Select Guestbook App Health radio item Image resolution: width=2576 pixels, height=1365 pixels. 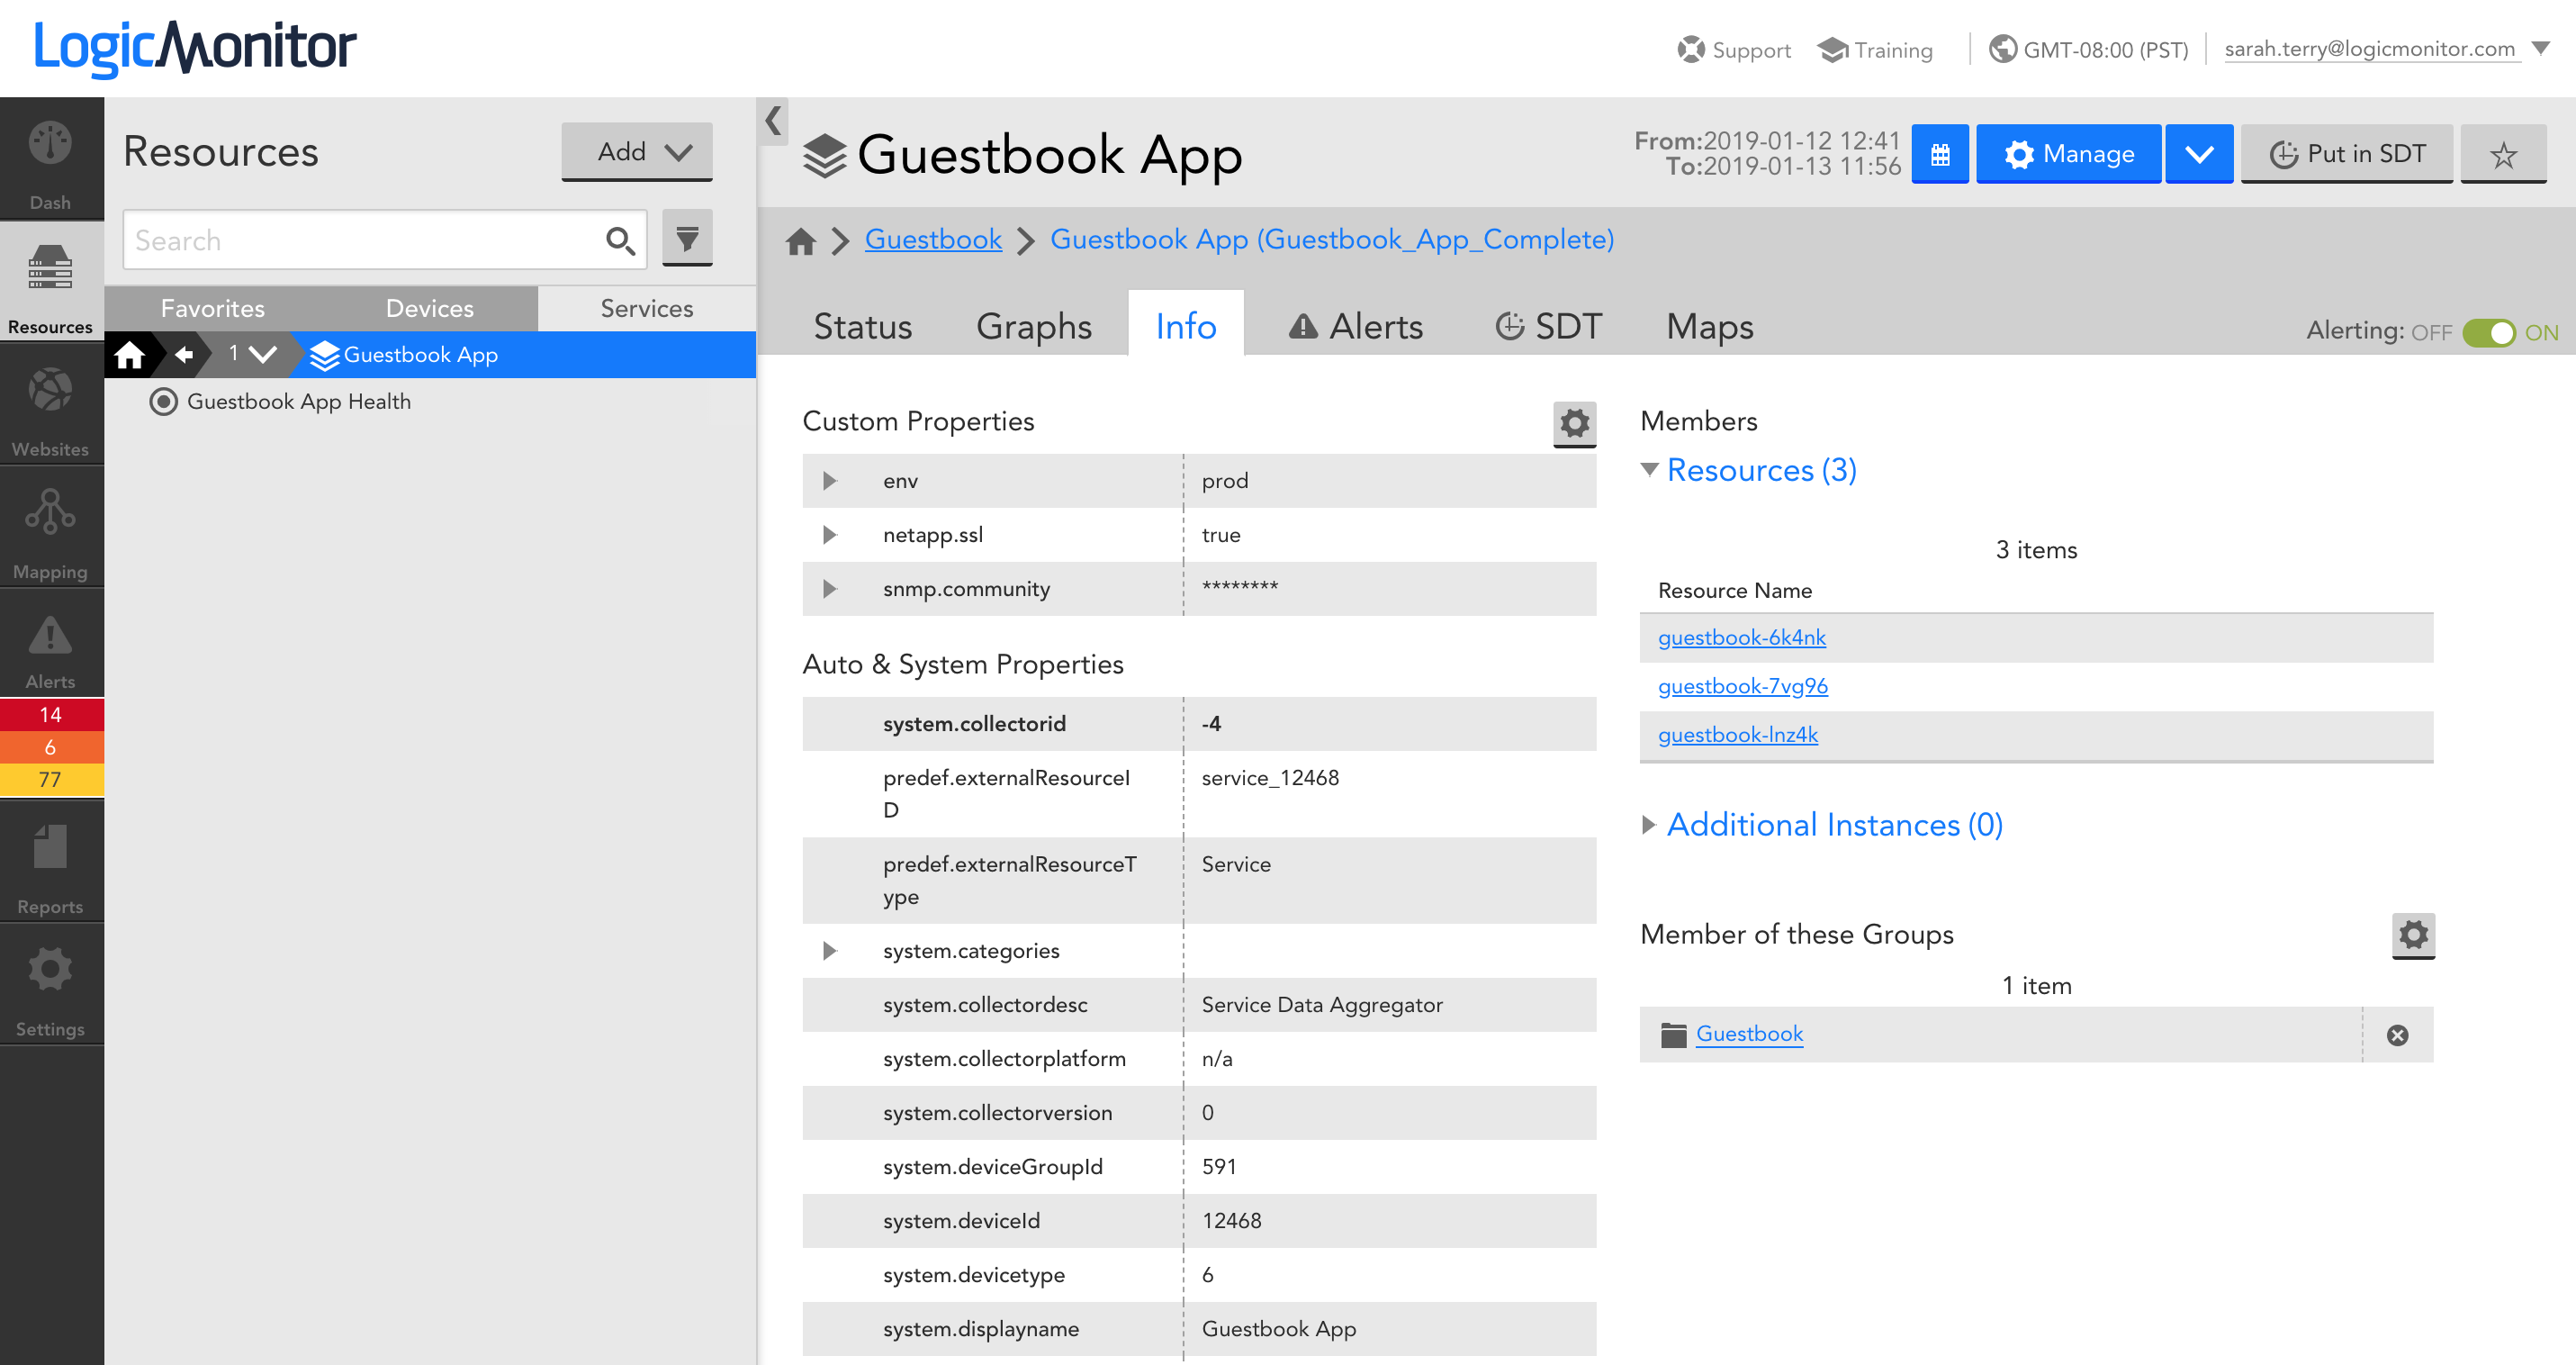pyautogui.click(x=163, y=401)
